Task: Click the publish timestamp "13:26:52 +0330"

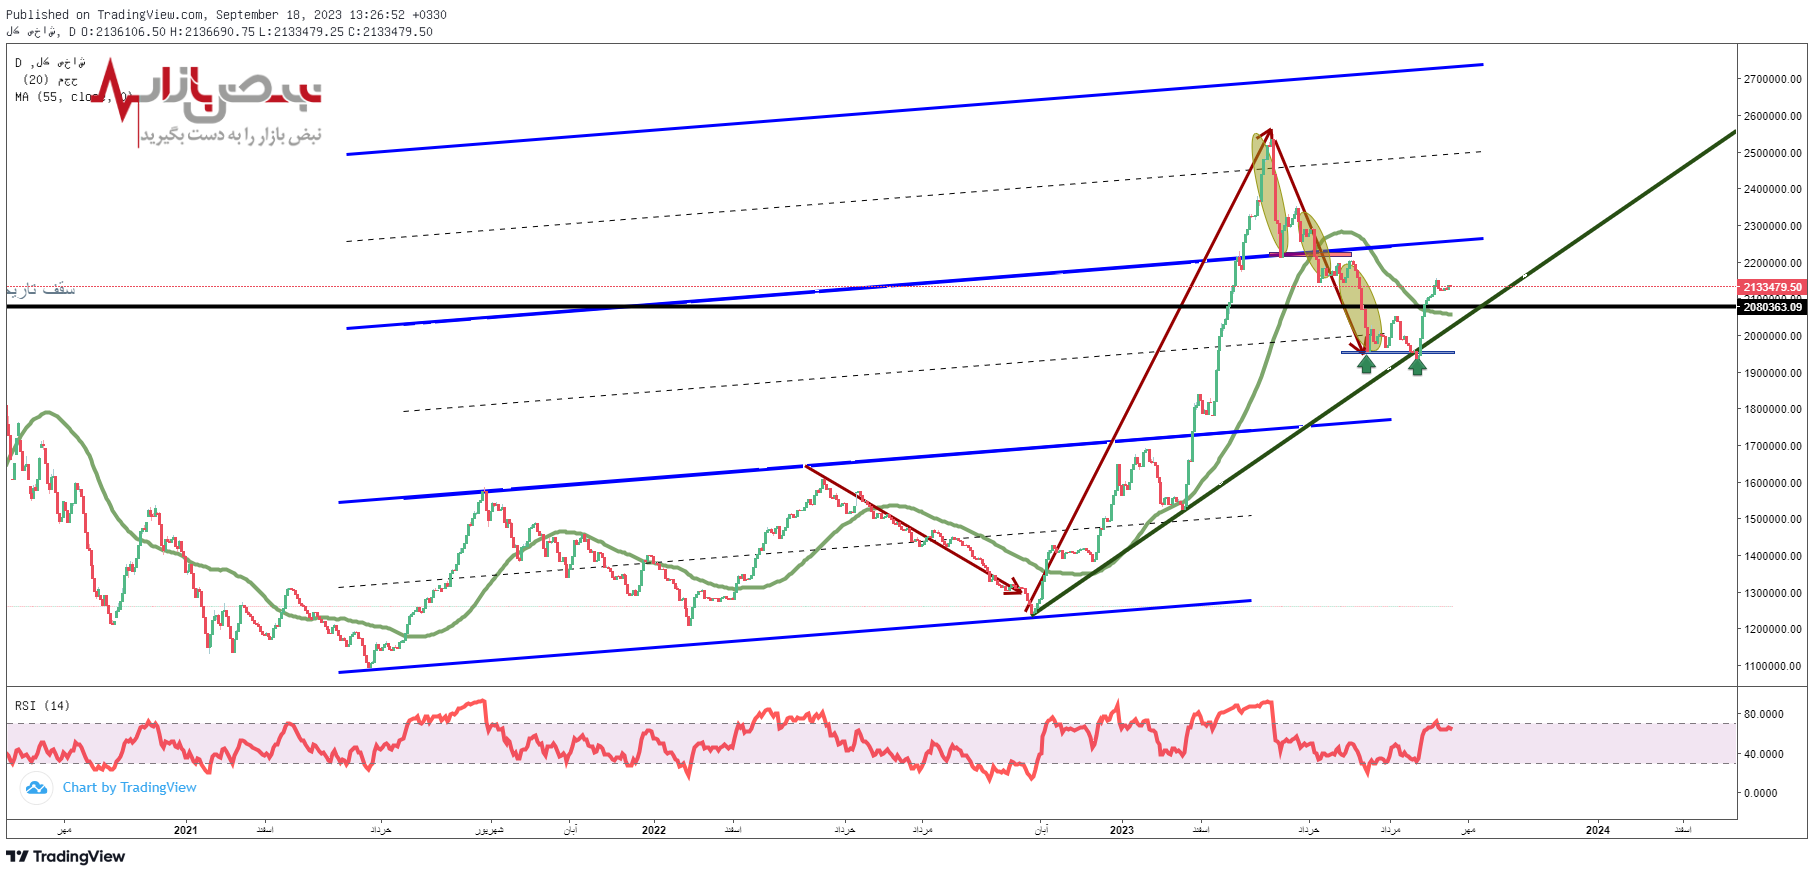Action: coord(398,15)
